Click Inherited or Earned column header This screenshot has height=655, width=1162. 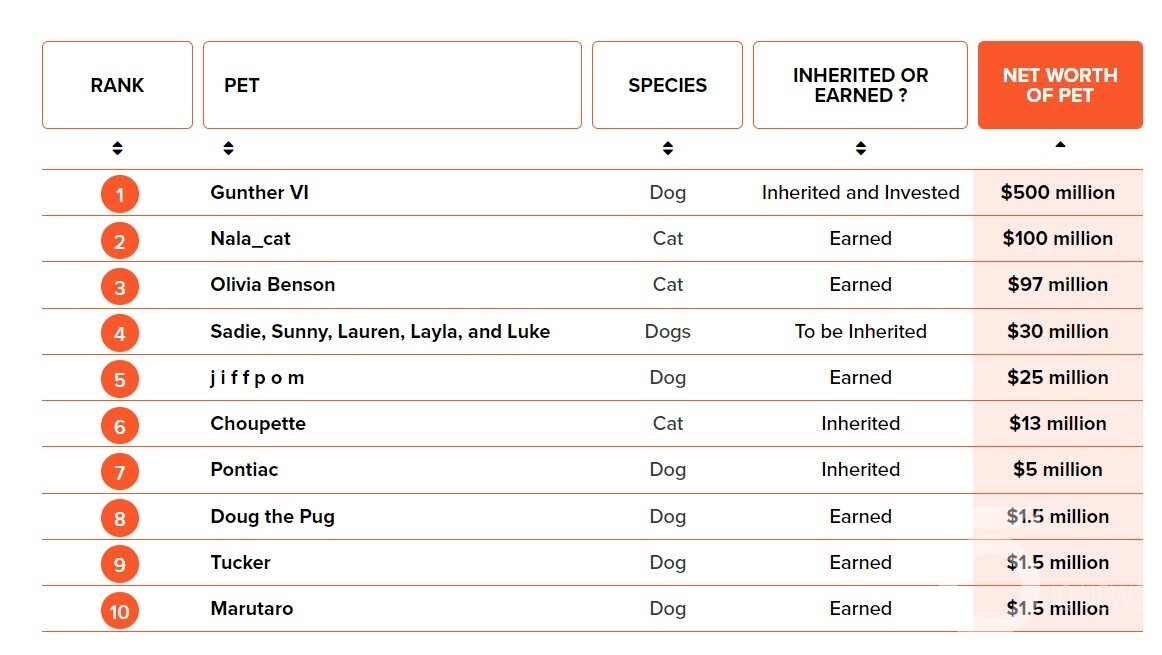[x=860, y=85]
